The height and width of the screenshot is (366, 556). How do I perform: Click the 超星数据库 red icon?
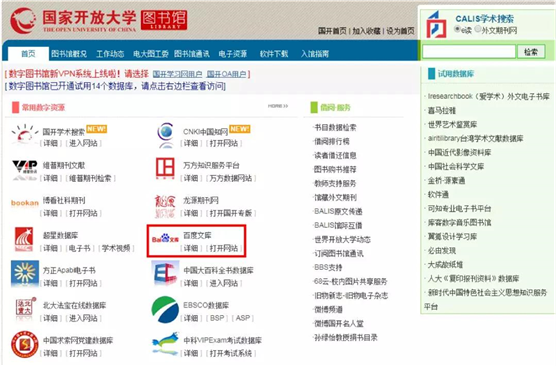point(24,239)
